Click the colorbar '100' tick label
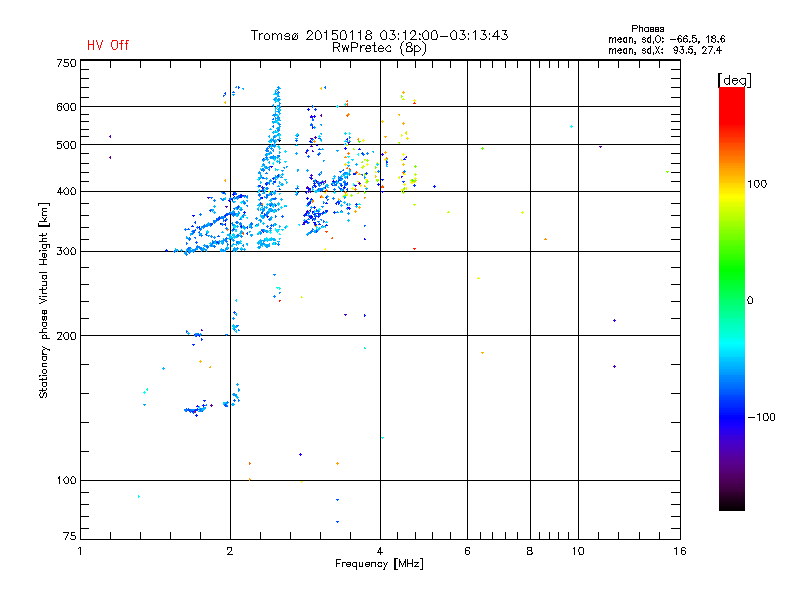800x600 pixels. click(757, 184)
